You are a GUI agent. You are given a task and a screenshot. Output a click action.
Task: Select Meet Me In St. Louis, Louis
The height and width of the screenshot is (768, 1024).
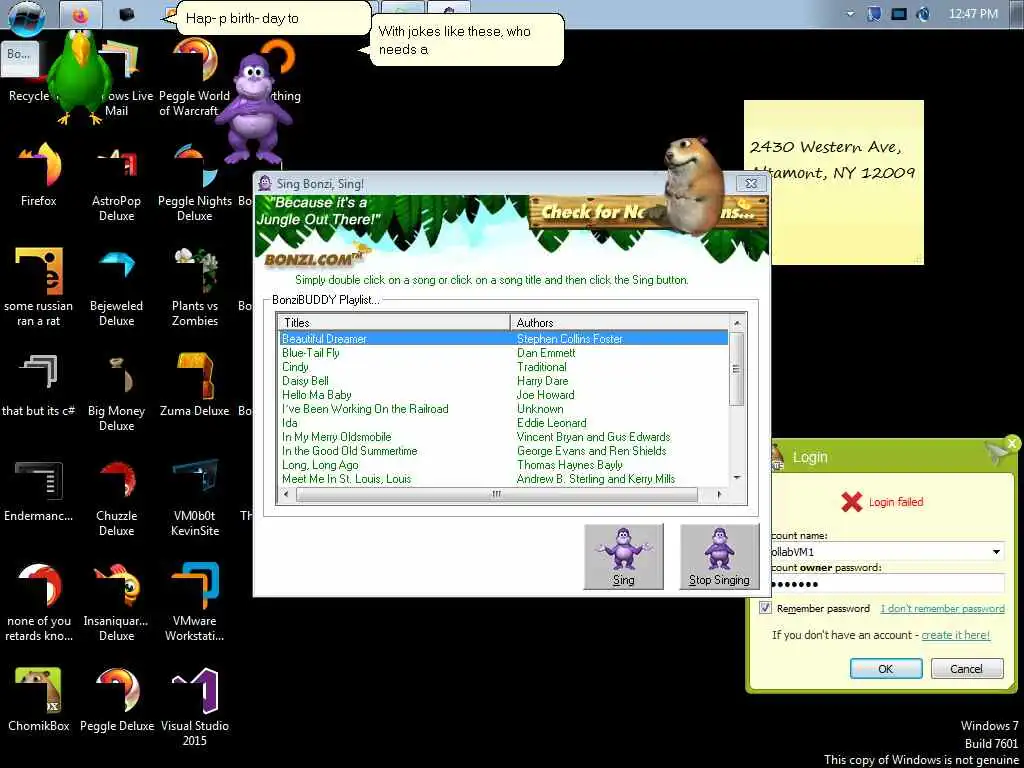coord(347,479)
